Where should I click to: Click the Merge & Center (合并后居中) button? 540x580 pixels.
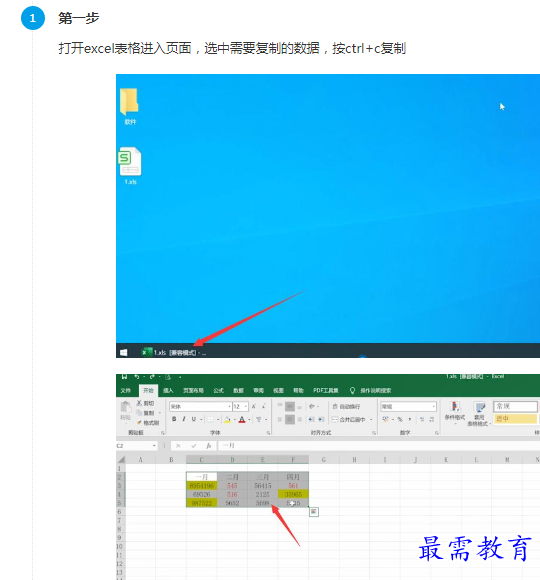pos(348,419)
